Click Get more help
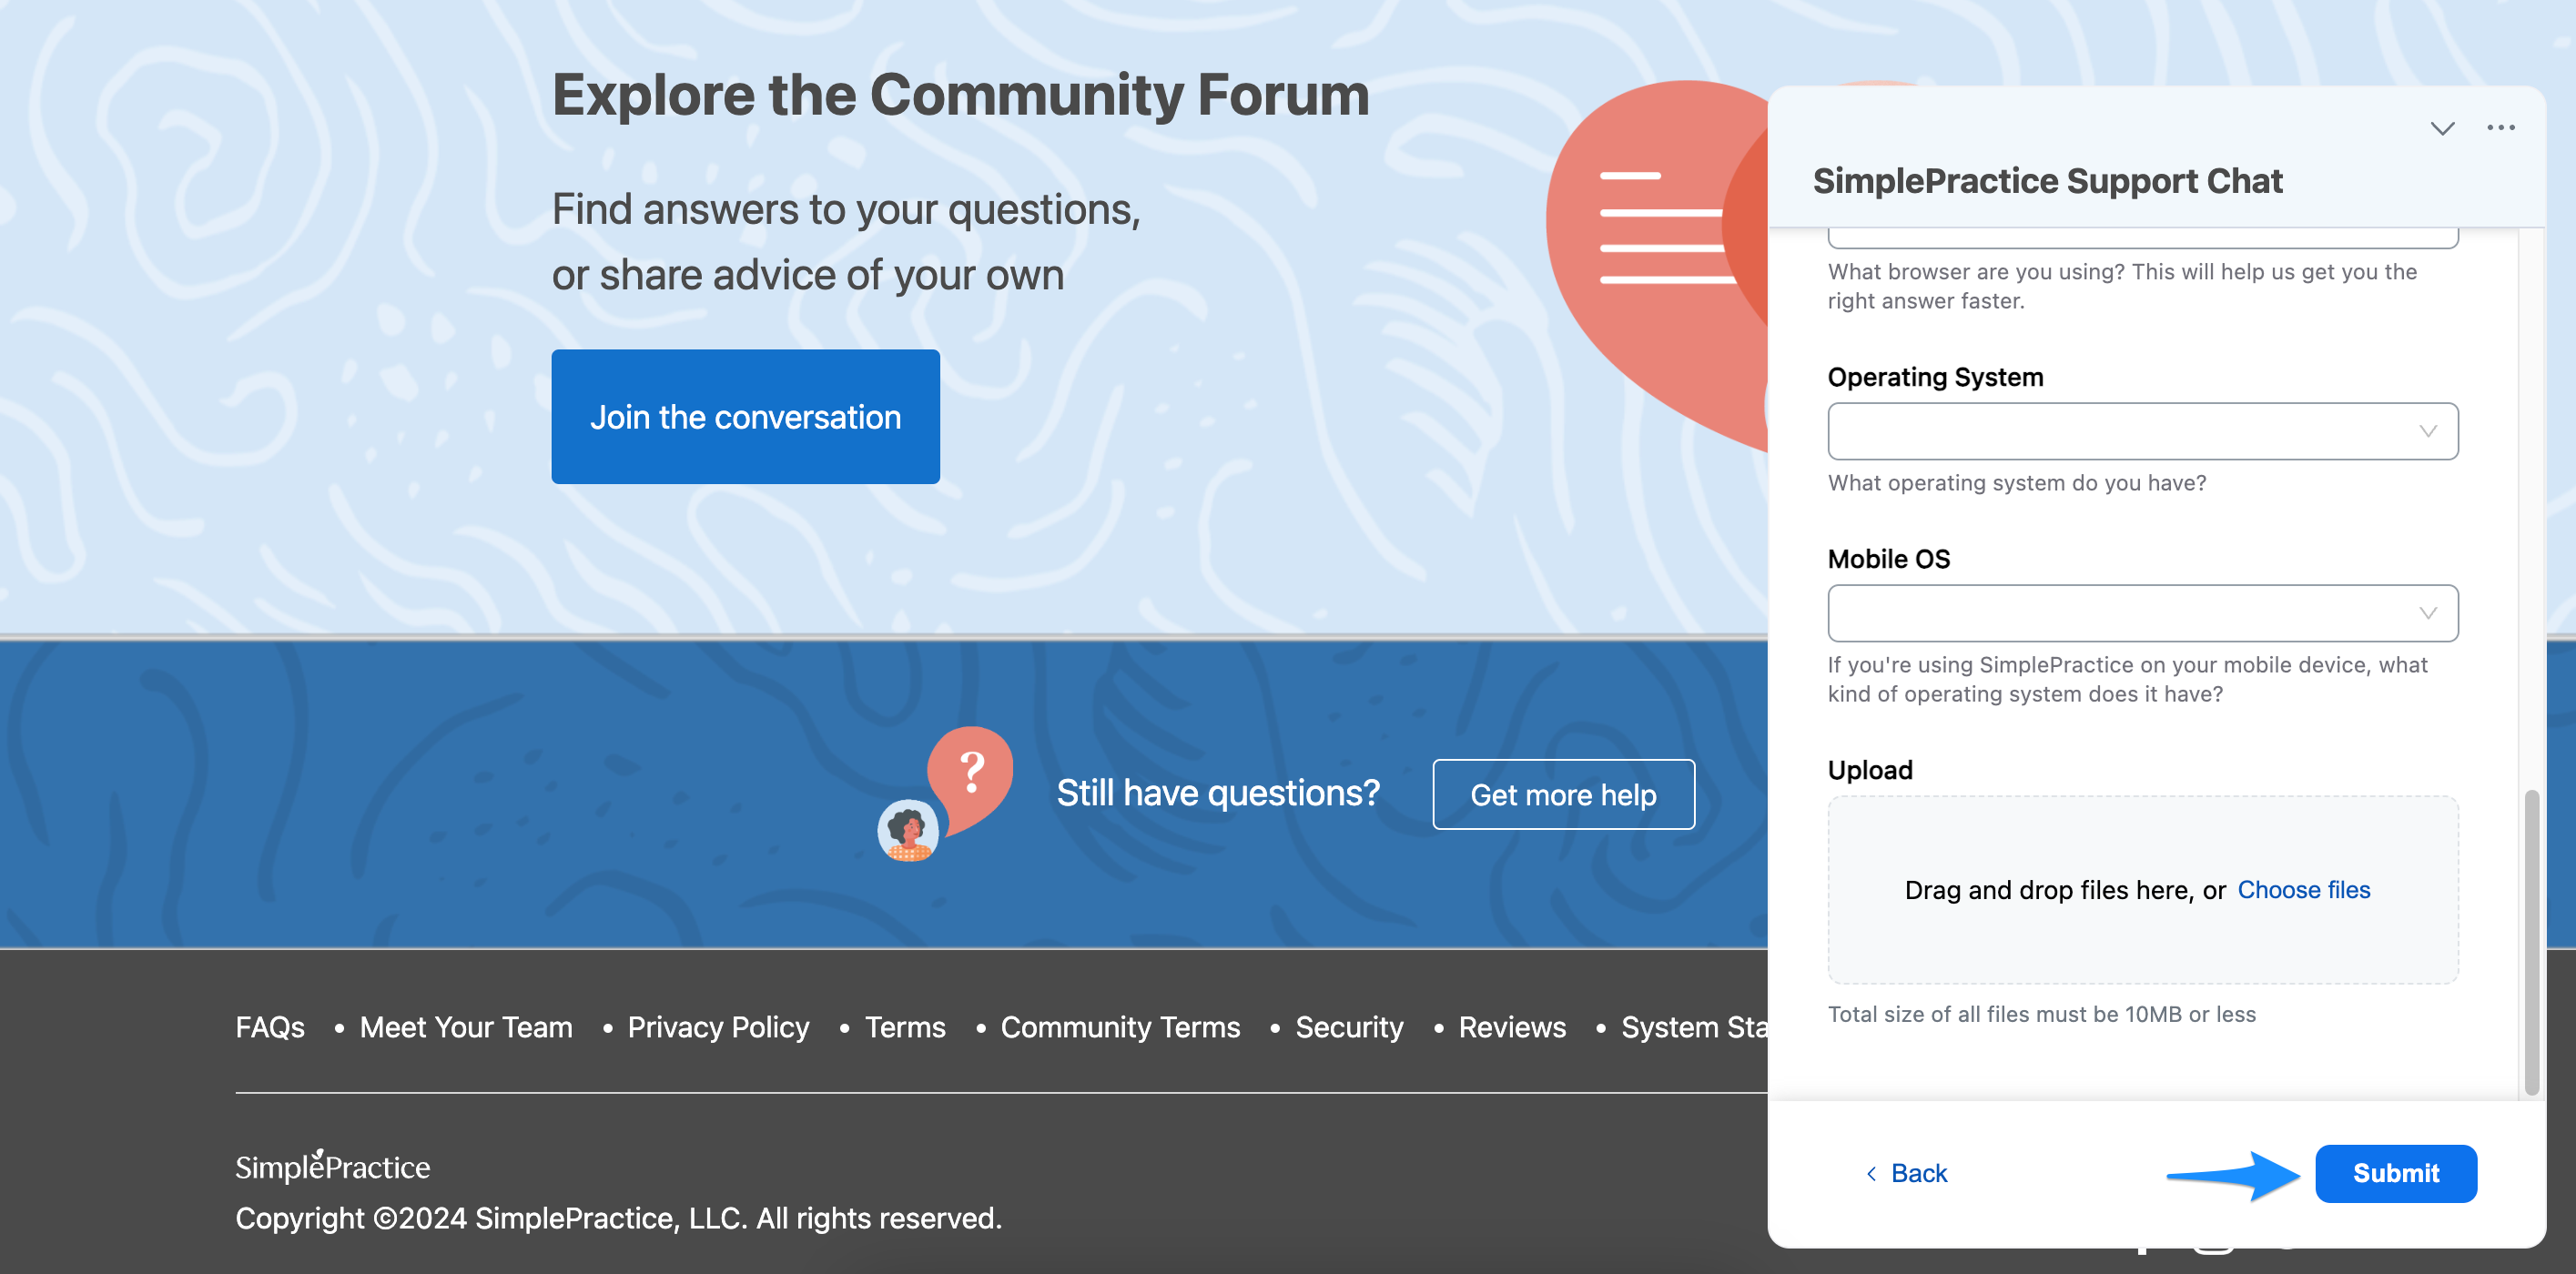This screenshot has height=1274, width=2576. tap(1563, 794)
